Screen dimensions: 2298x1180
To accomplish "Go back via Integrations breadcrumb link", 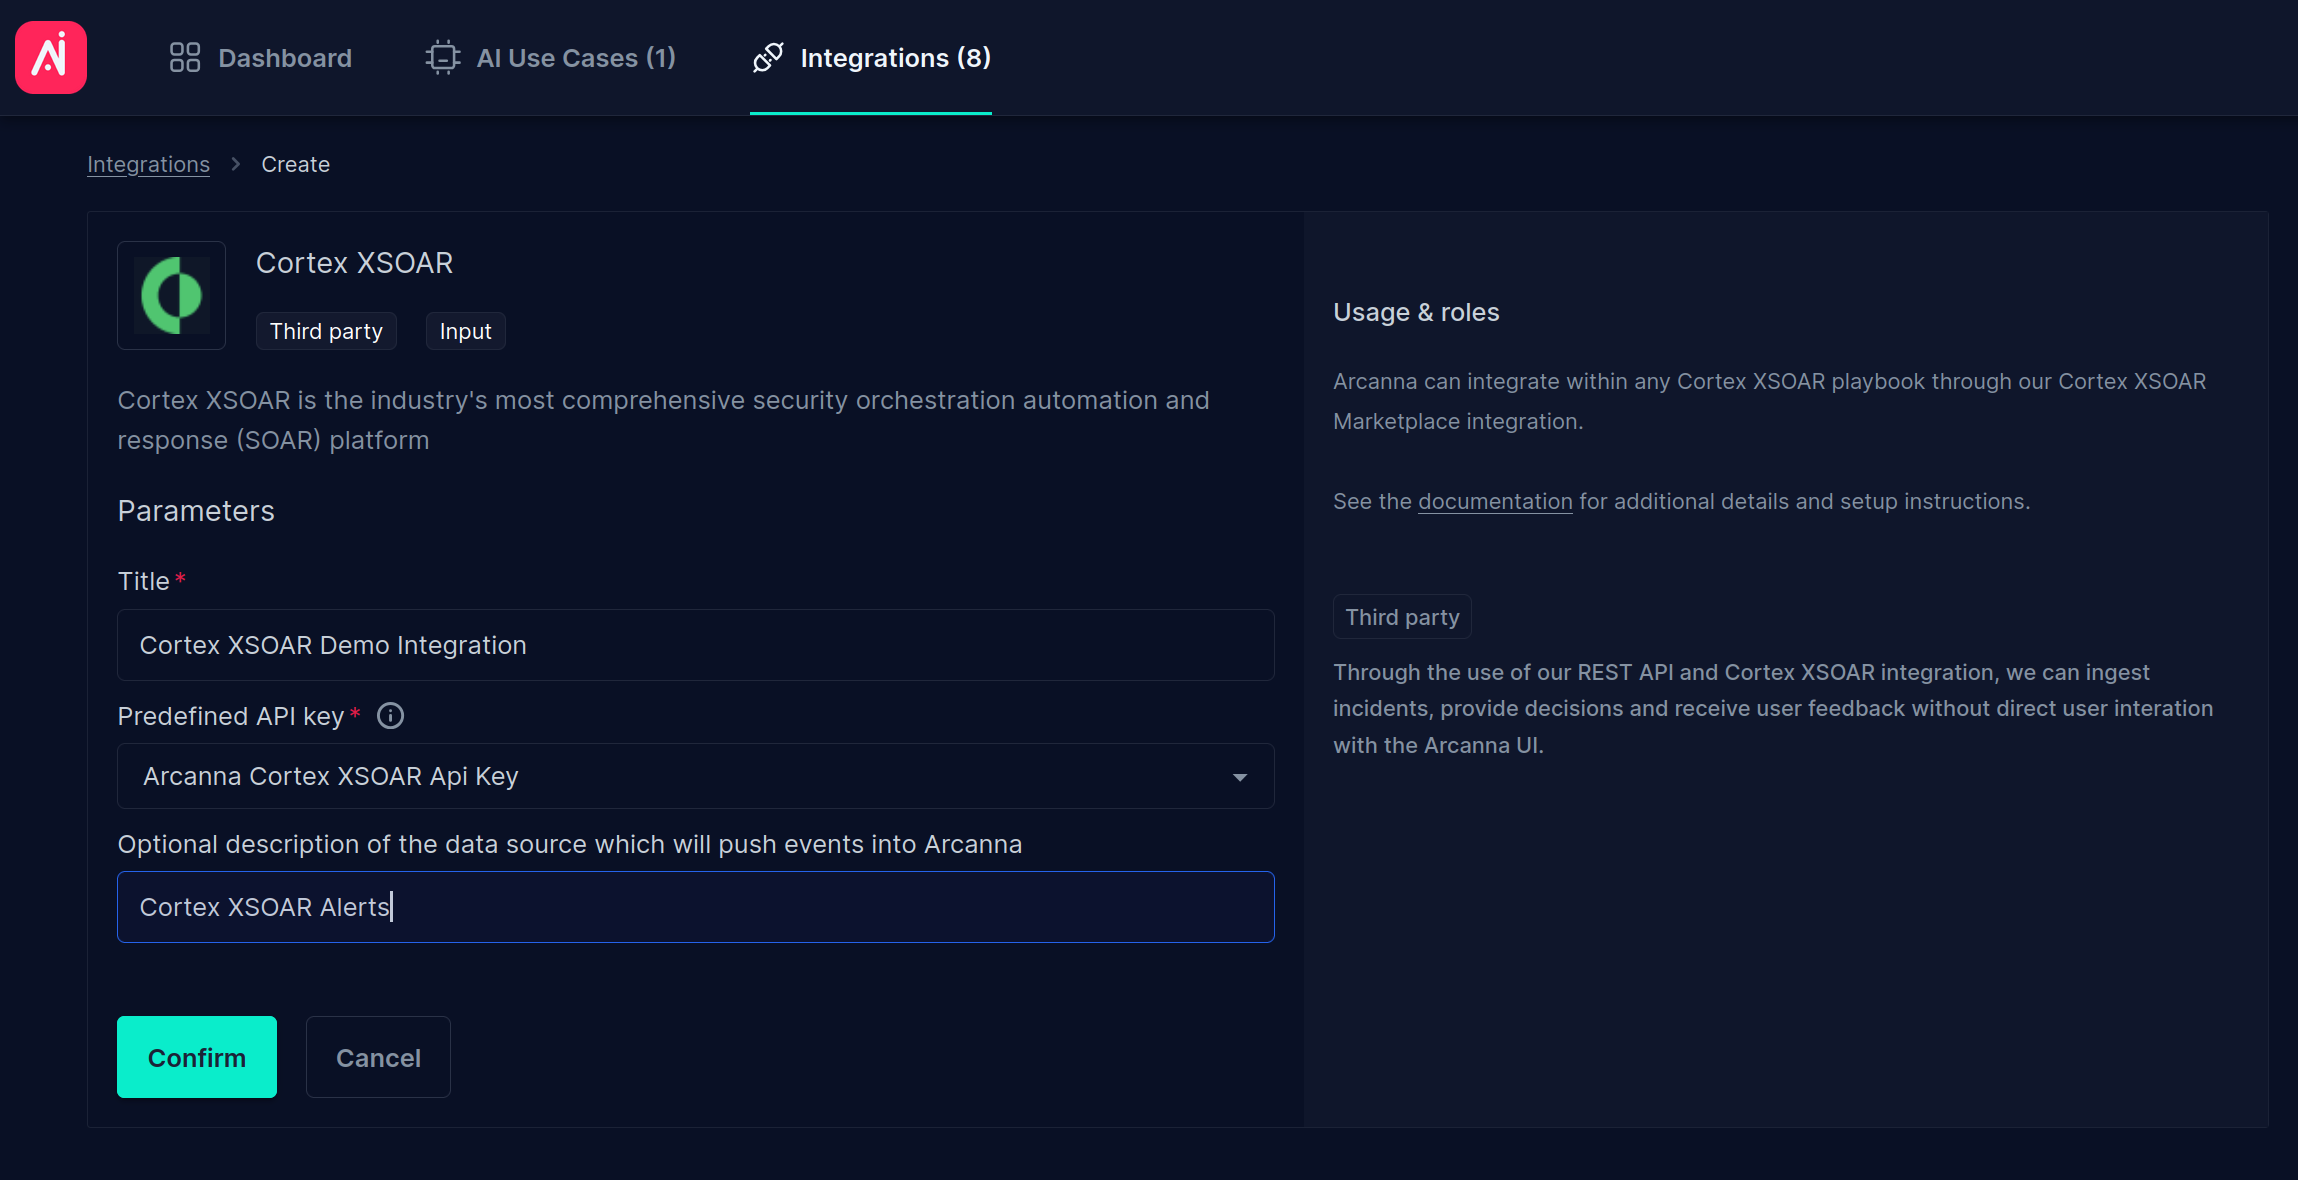I will tap(149, 164).
